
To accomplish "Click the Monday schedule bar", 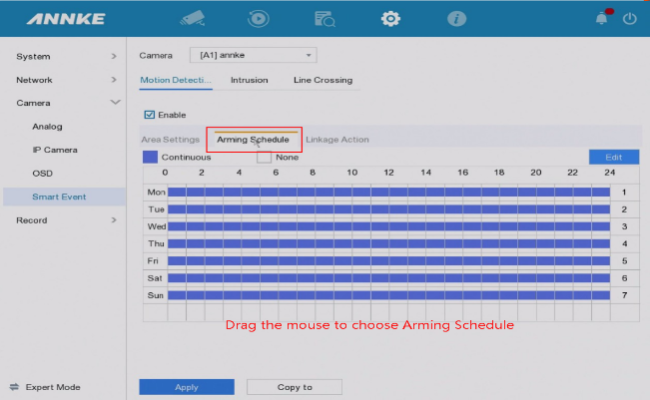I will (x=389, y=192).
